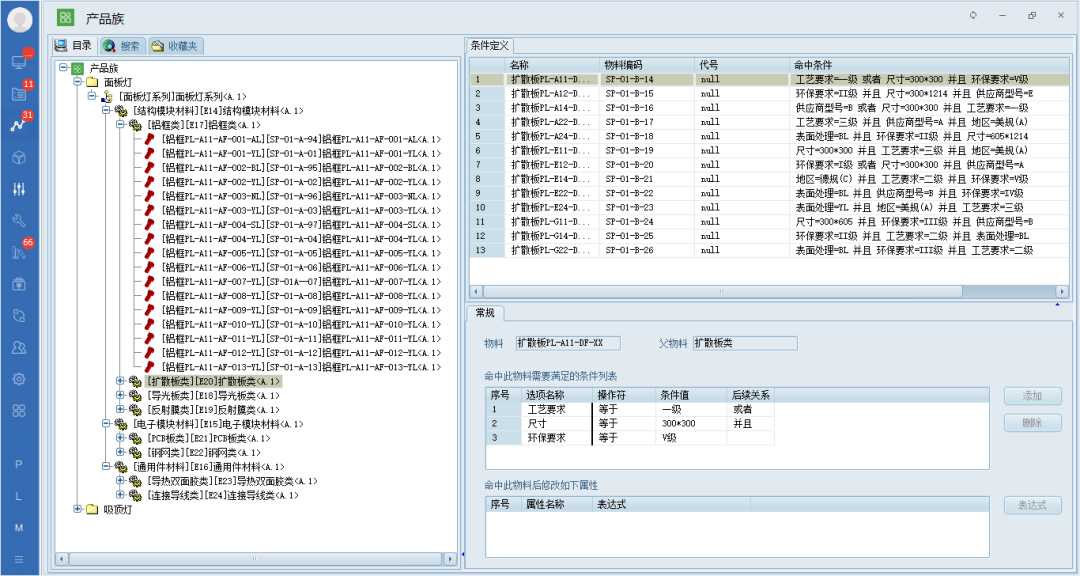Click the 删除 button
The height and width of the screenshot is (576, 1080).
tap(1032, 423)
